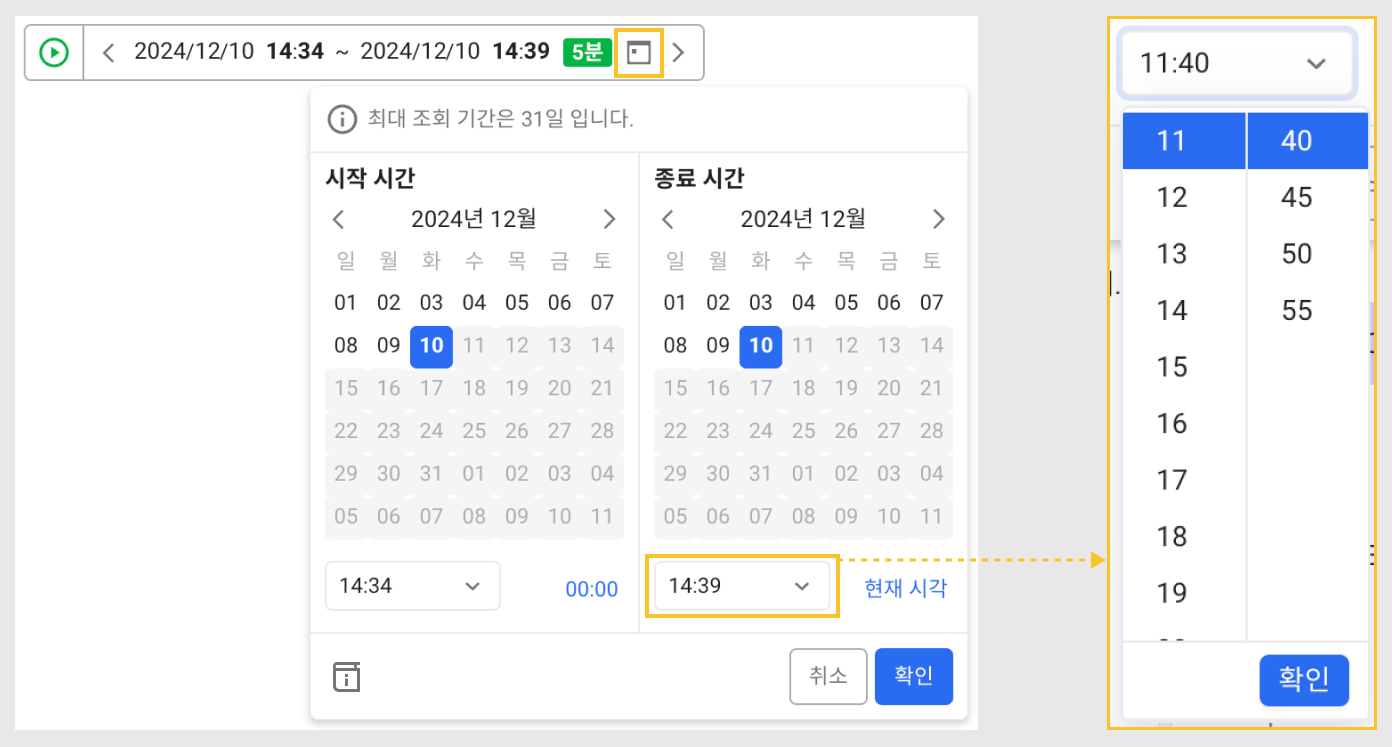Select day 10 in the 종료 시간 calendar
Image resolution: width=1392 pixels, height=747 pixels.
(x=761, y=346)
